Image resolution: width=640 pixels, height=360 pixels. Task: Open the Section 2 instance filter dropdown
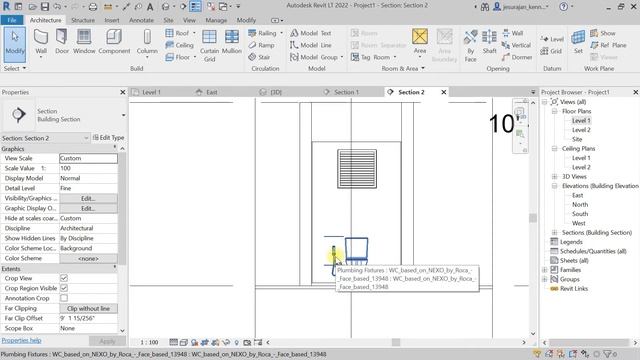[86, 138]
